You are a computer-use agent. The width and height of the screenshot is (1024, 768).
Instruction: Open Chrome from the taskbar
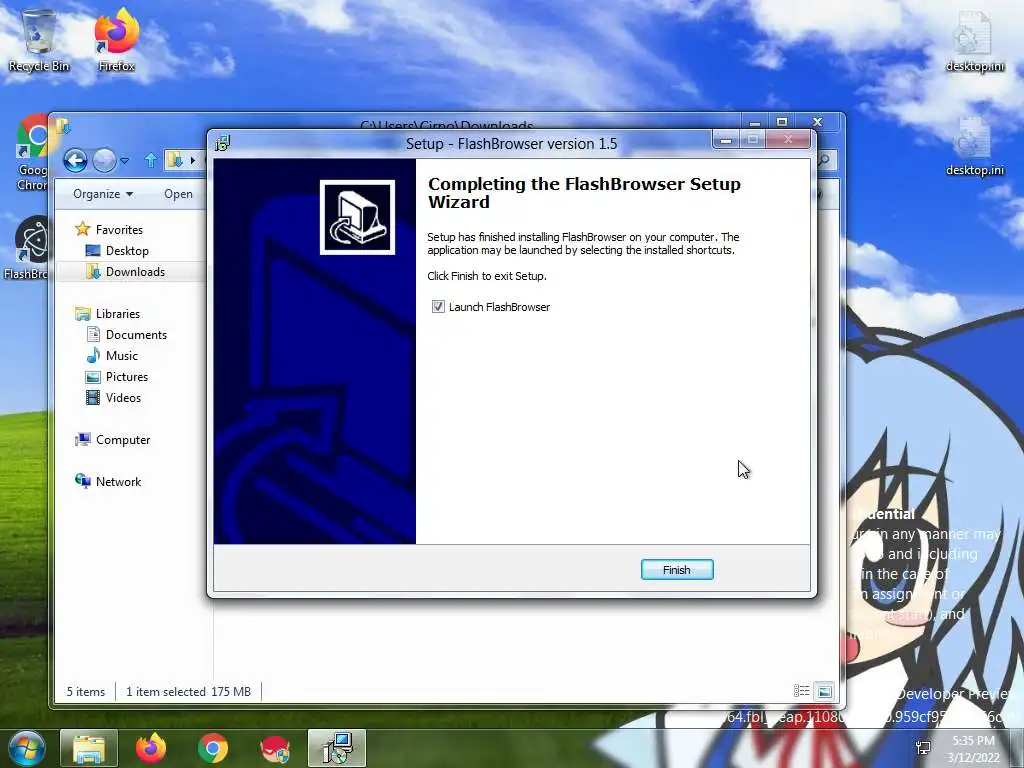213,748
